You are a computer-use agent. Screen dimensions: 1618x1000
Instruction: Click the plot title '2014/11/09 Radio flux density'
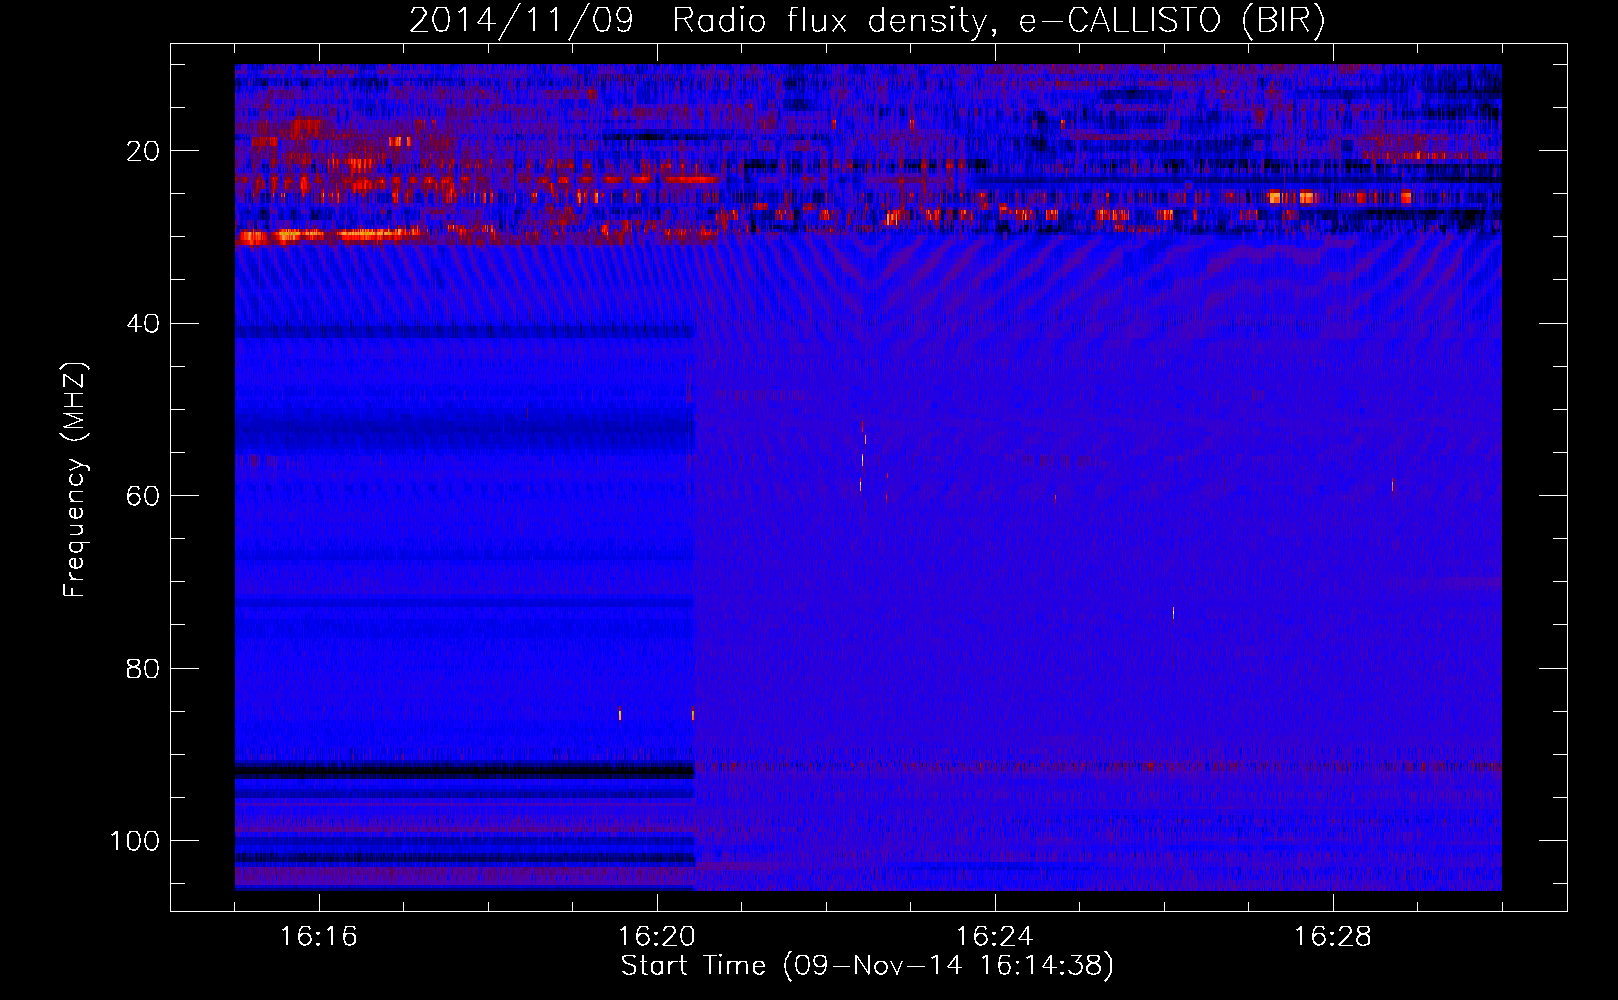pos(867,20)
